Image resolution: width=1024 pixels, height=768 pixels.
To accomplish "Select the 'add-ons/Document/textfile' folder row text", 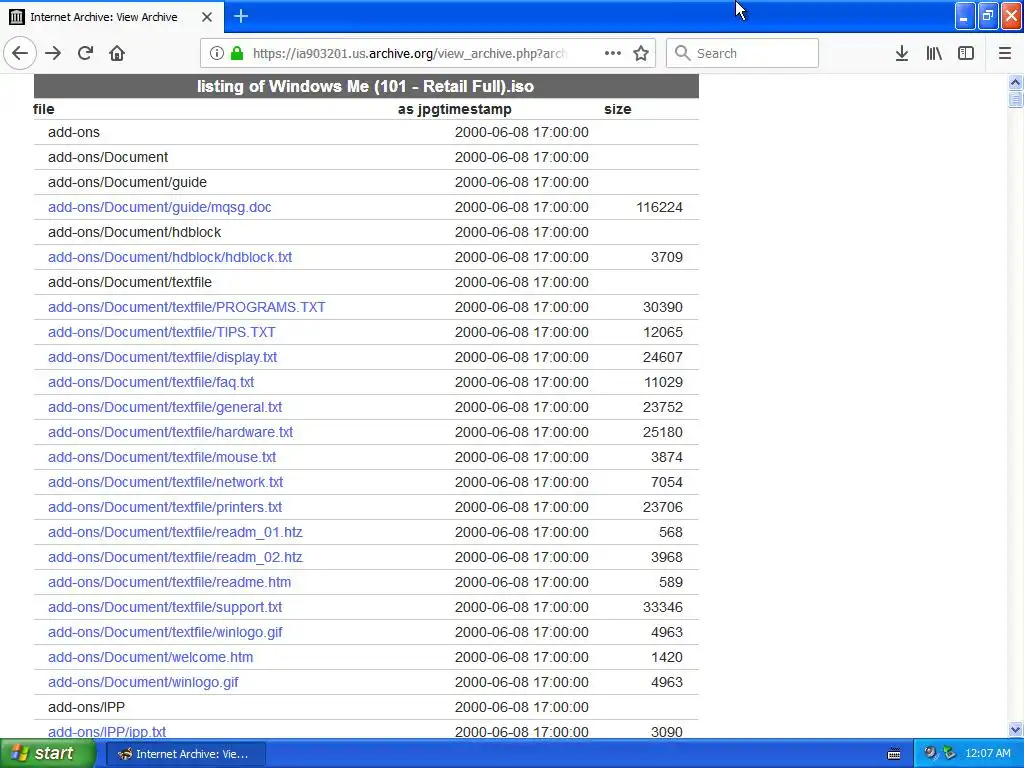I will [129, 282].
